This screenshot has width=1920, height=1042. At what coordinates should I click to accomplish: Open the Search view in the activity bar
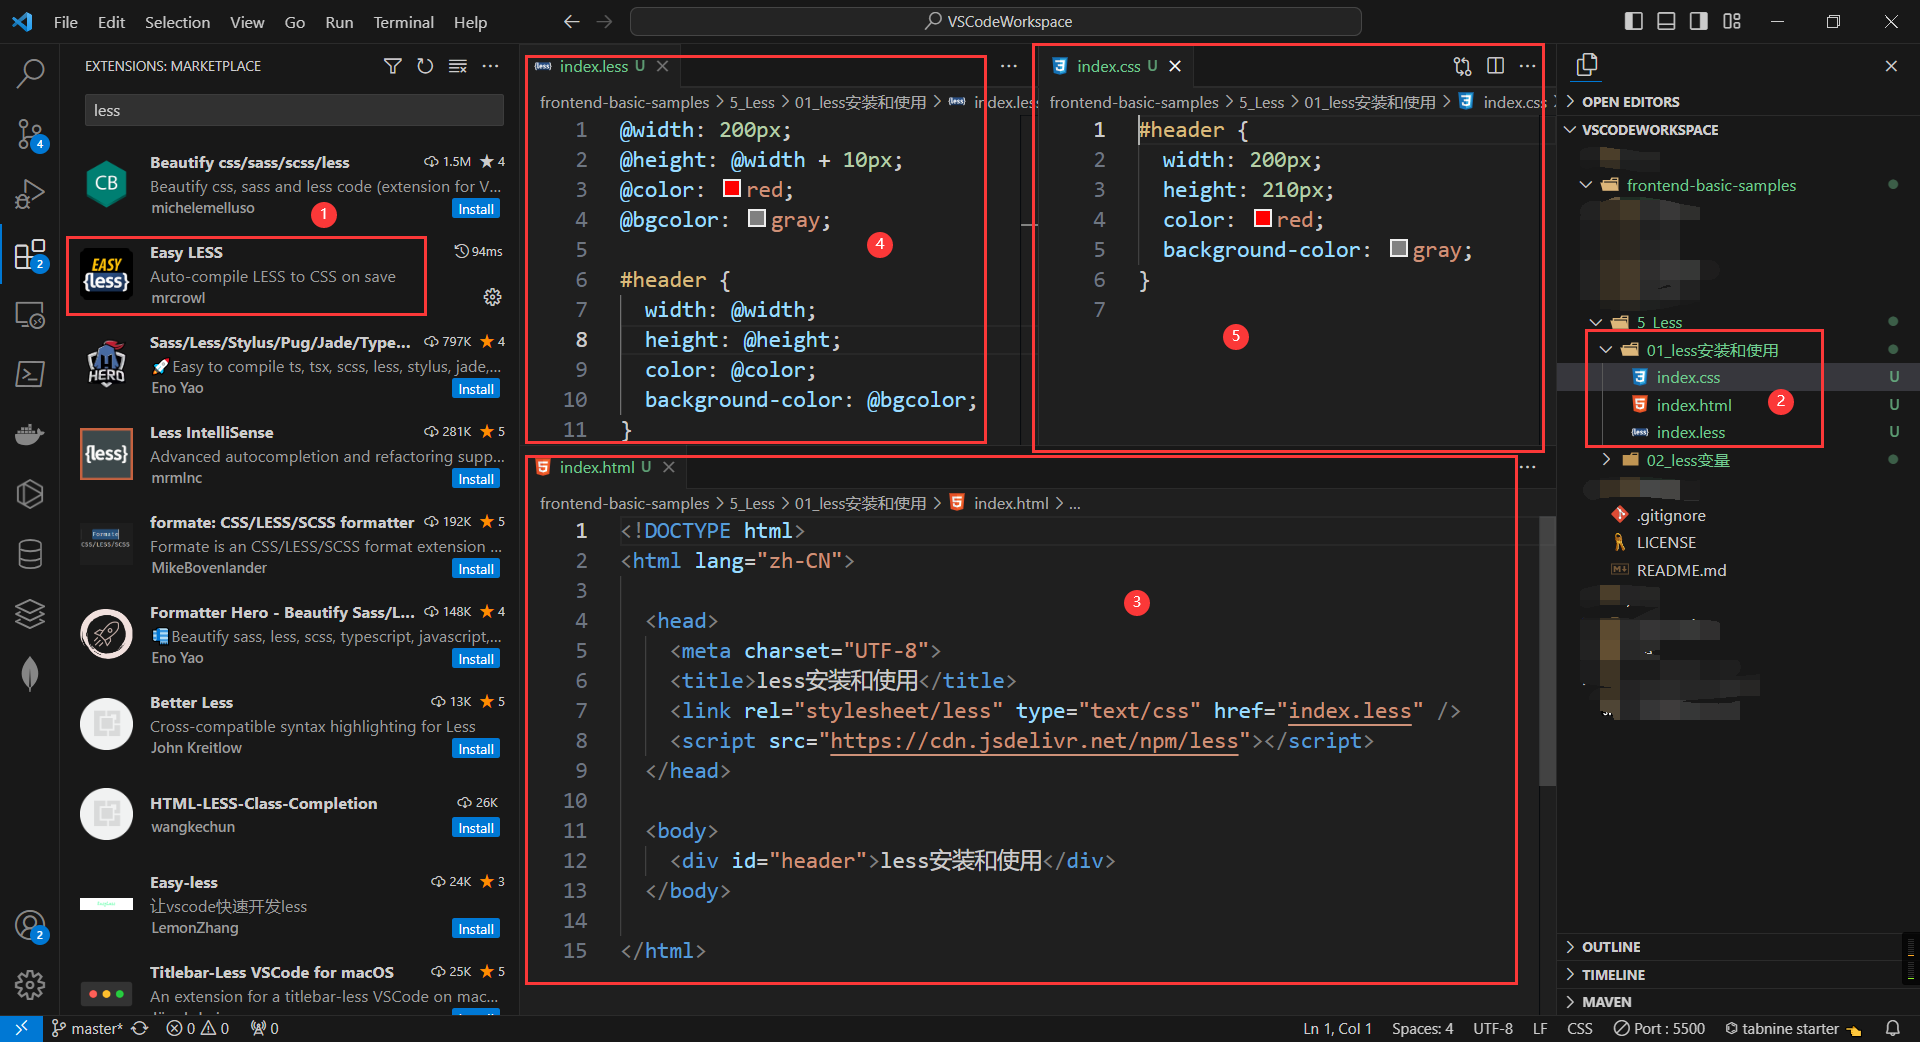click(30, 72)
